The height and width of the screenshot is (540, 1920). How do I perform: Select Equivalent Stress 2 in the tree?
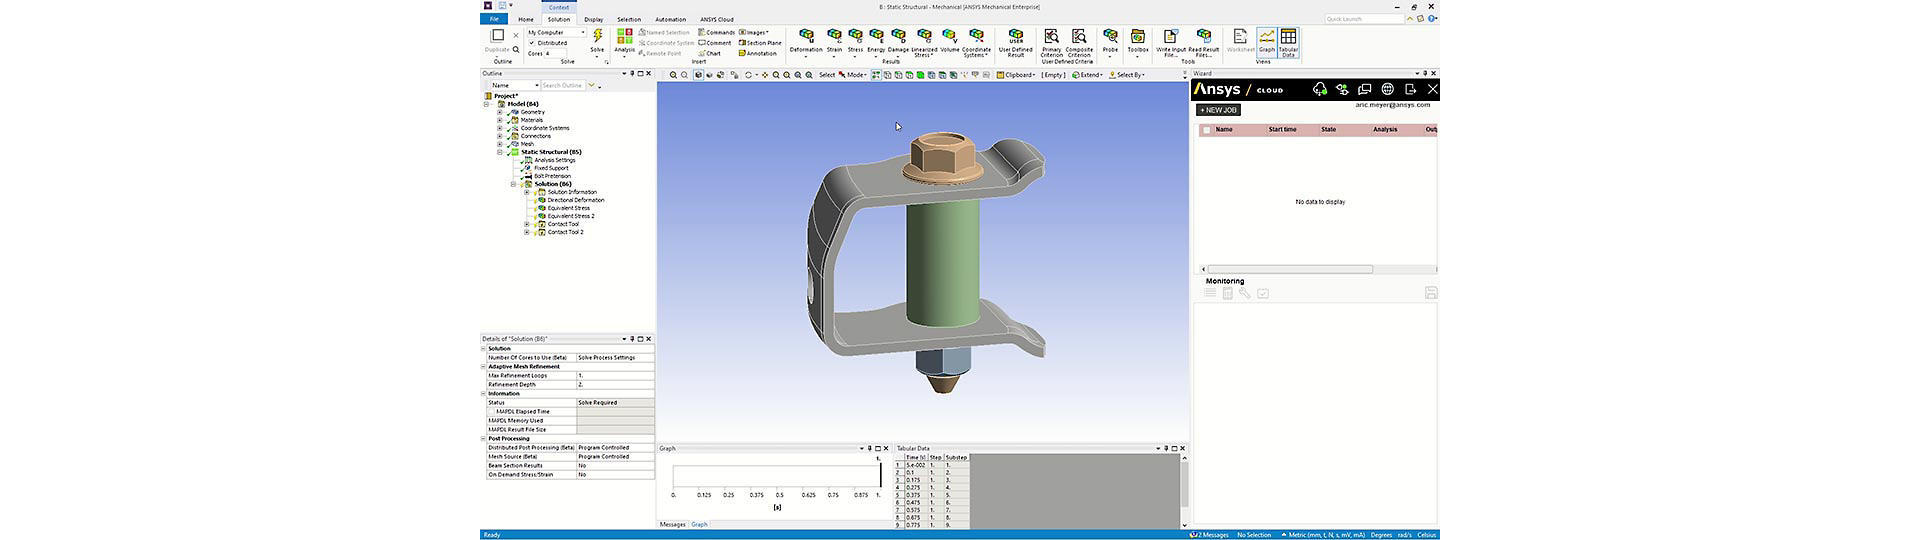(x=570, y=216)
